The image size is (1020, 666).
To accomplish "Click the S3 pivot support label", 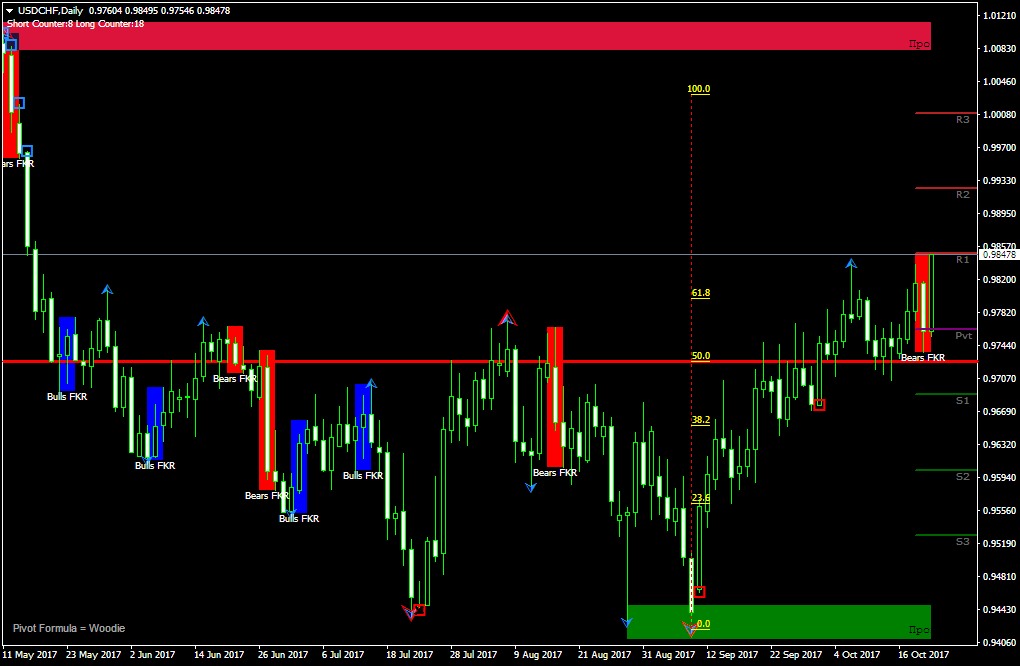I will tap(963, 542).
